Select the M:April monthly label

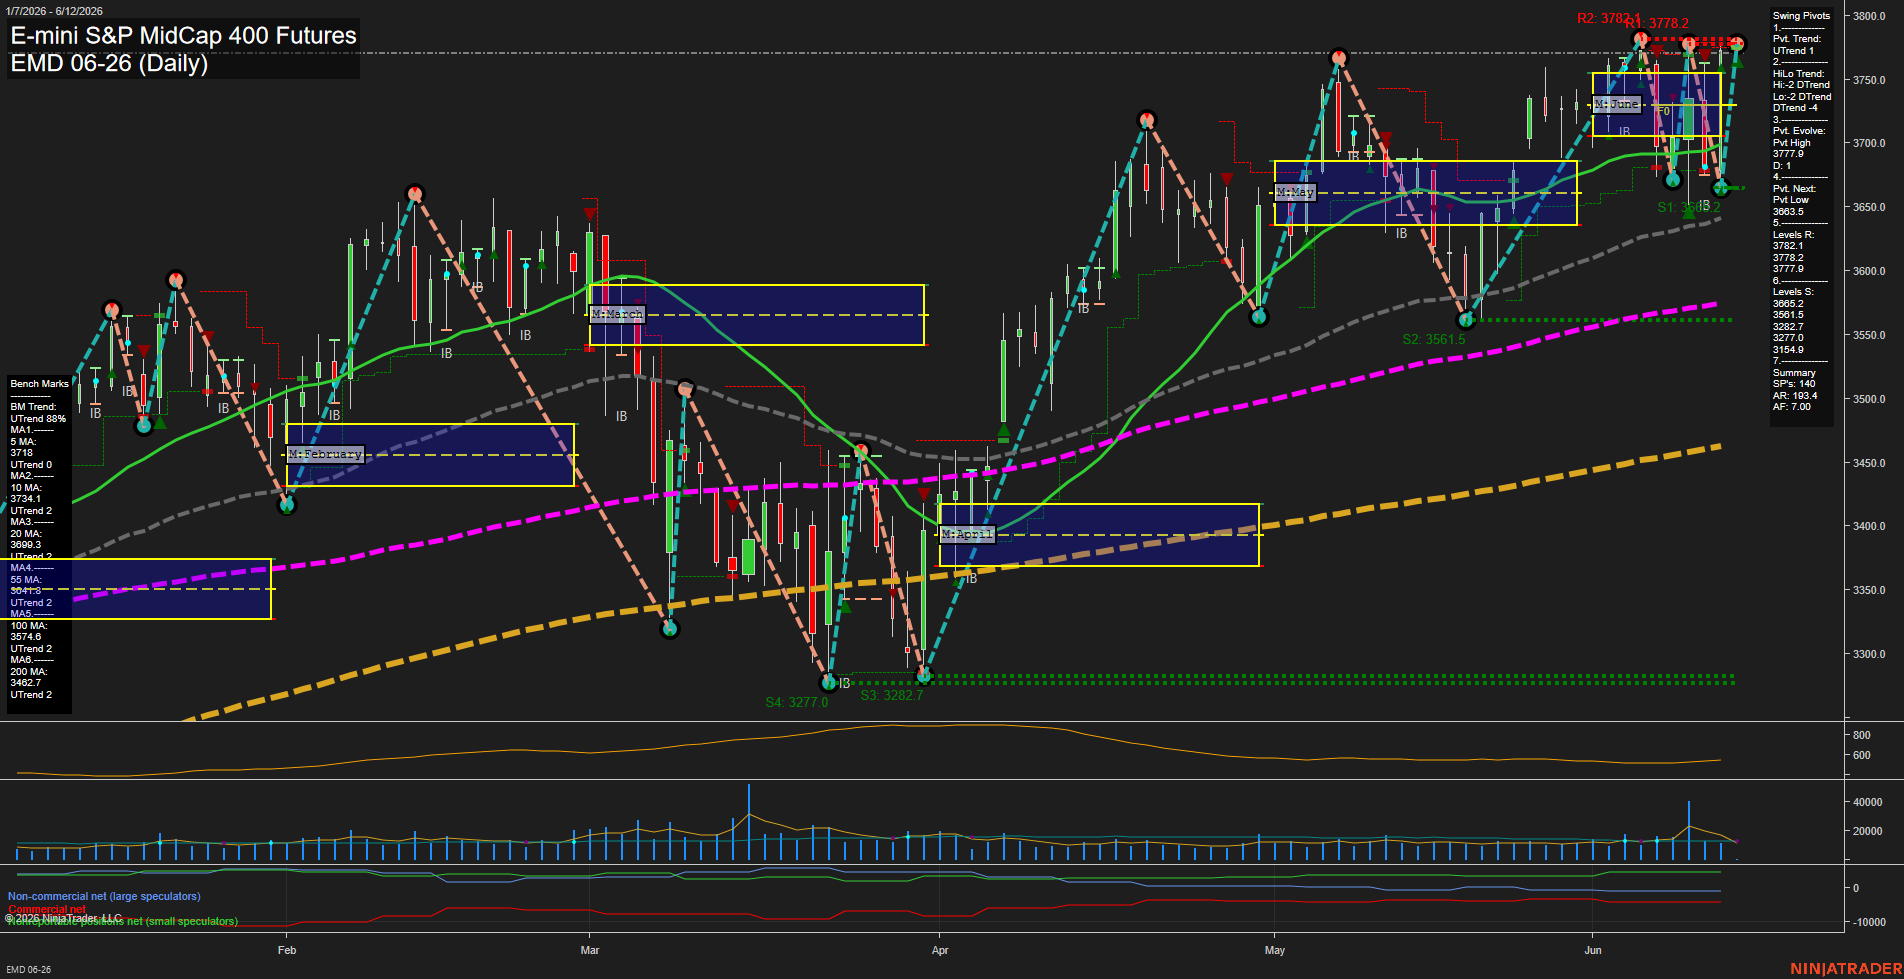[967, 534]
